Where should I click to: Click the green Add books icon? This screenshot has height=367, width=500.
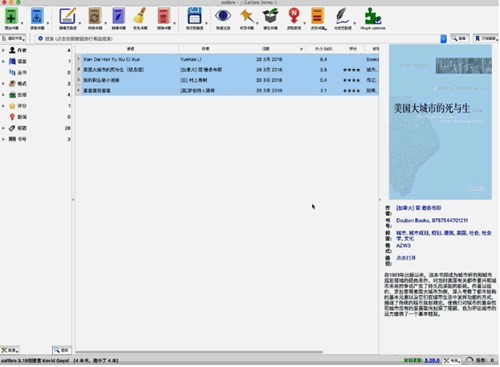(x=11, y=16)
